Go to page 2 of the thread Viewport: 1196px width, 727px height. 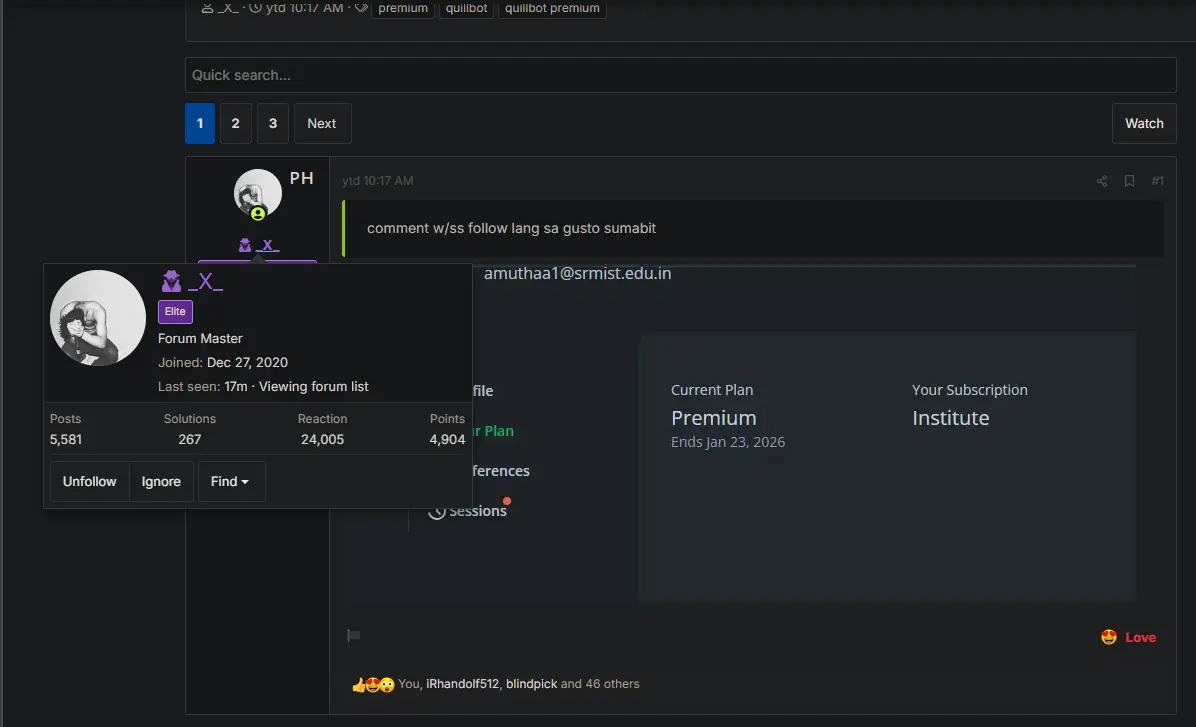236,124
